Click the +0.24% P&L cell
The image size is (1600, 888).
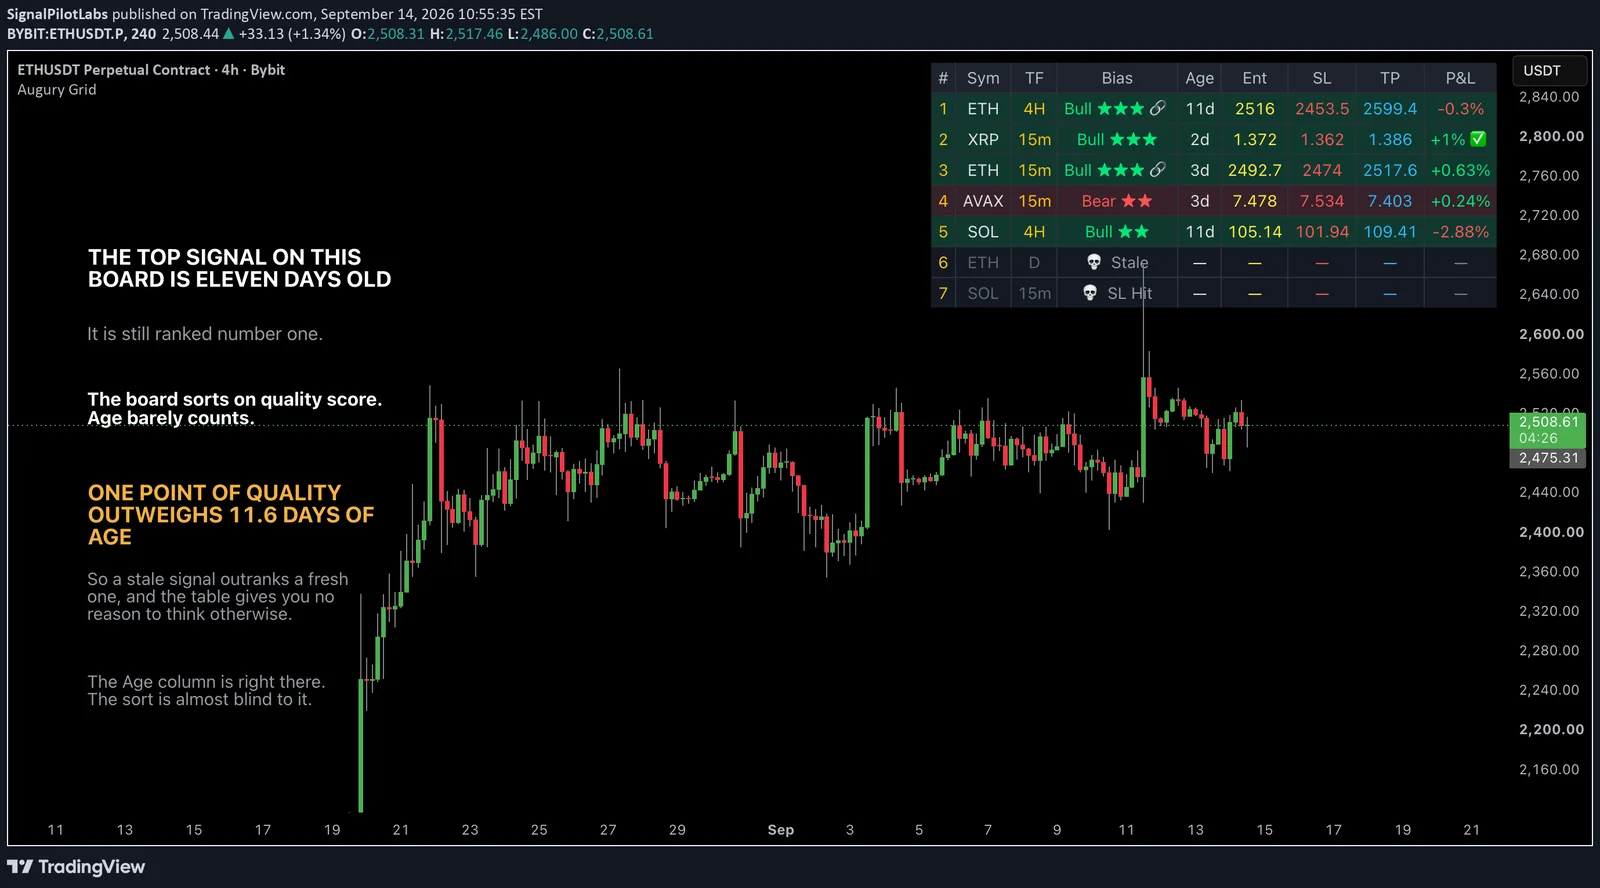pos(1460,201)
